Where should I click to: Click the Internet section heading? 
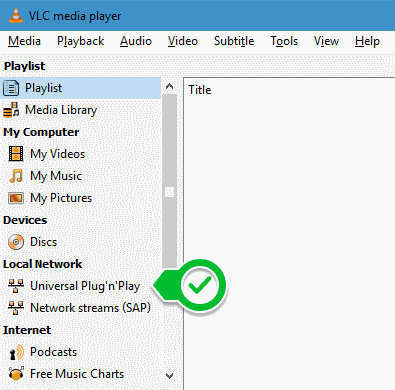tap(27, 330)
